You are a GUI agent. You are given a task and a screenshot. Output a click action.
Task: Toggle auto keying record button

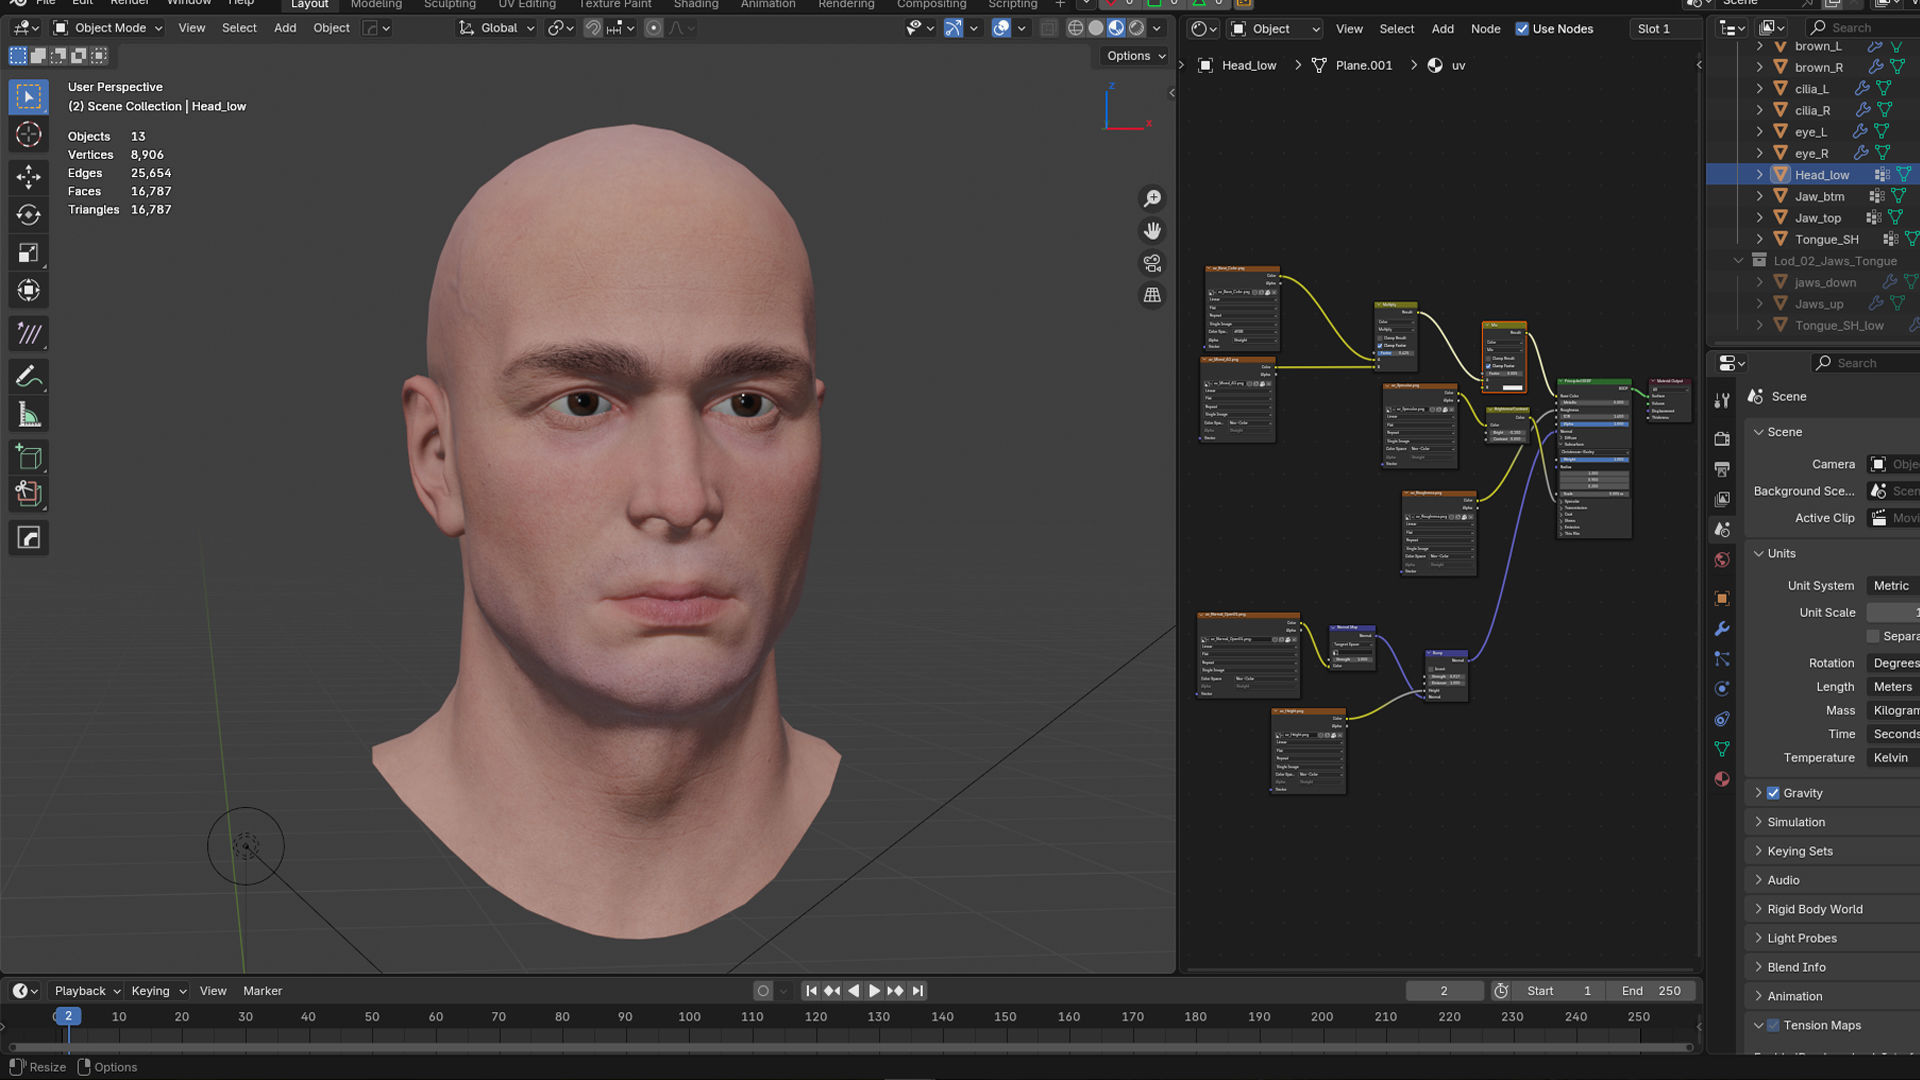763,991
